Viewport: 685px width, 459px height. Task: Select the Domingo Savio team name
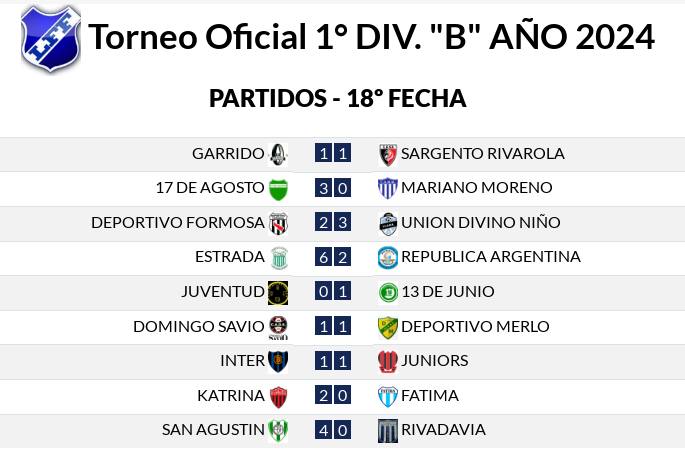199,326
